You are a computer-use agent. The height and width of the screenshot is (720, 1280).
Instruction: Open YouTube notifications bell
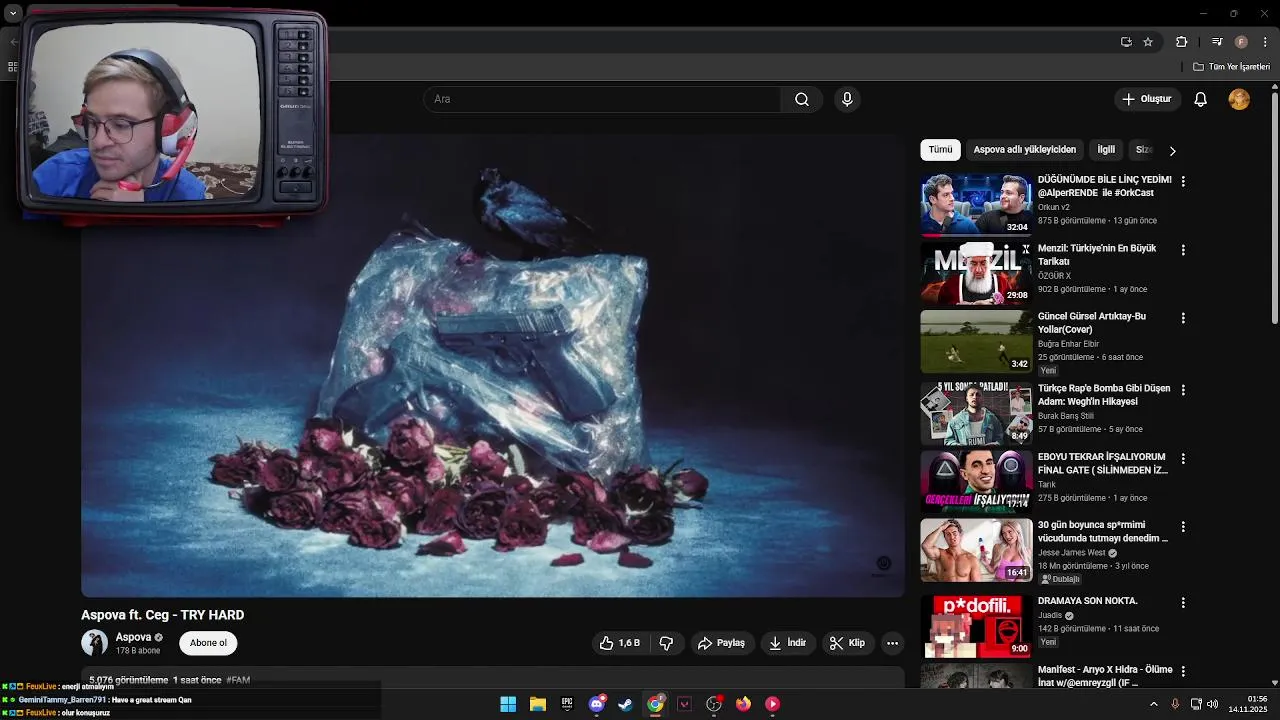pyautogui.click(x=1201, y=99)
